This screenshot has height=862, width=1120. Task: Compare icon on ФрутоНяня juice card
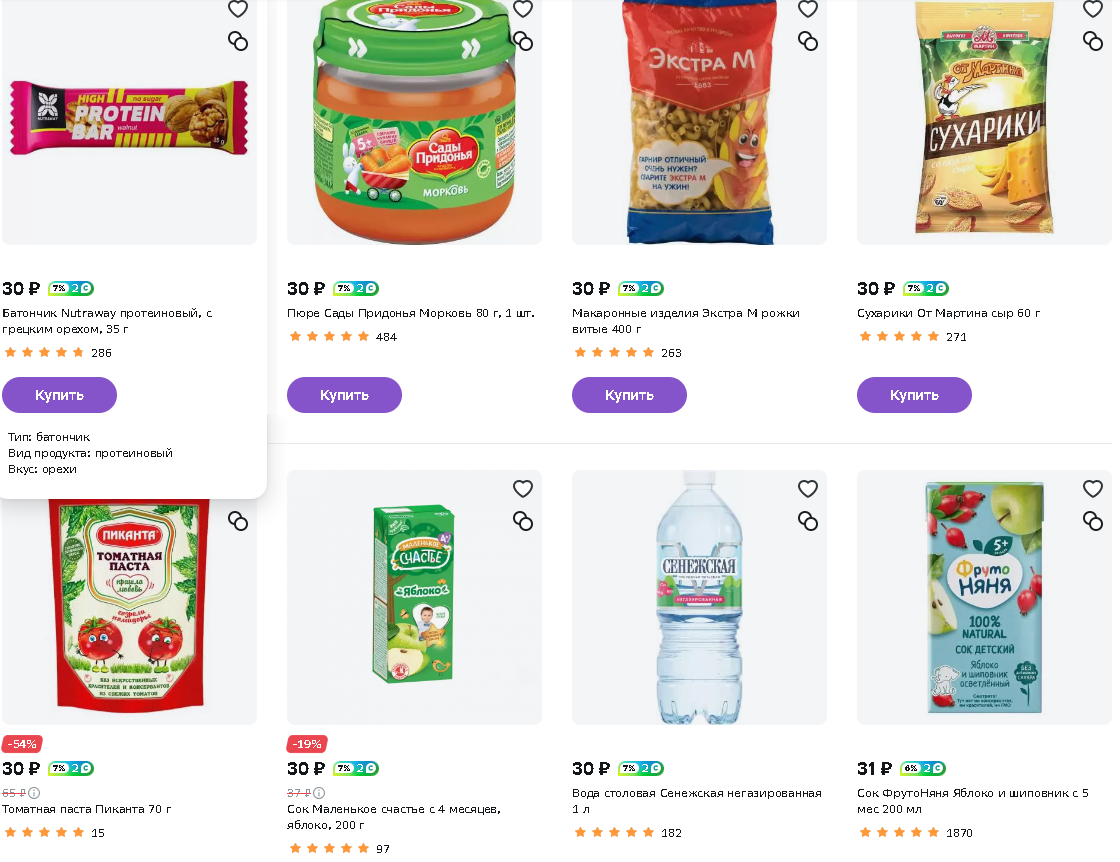(1093, 521)
